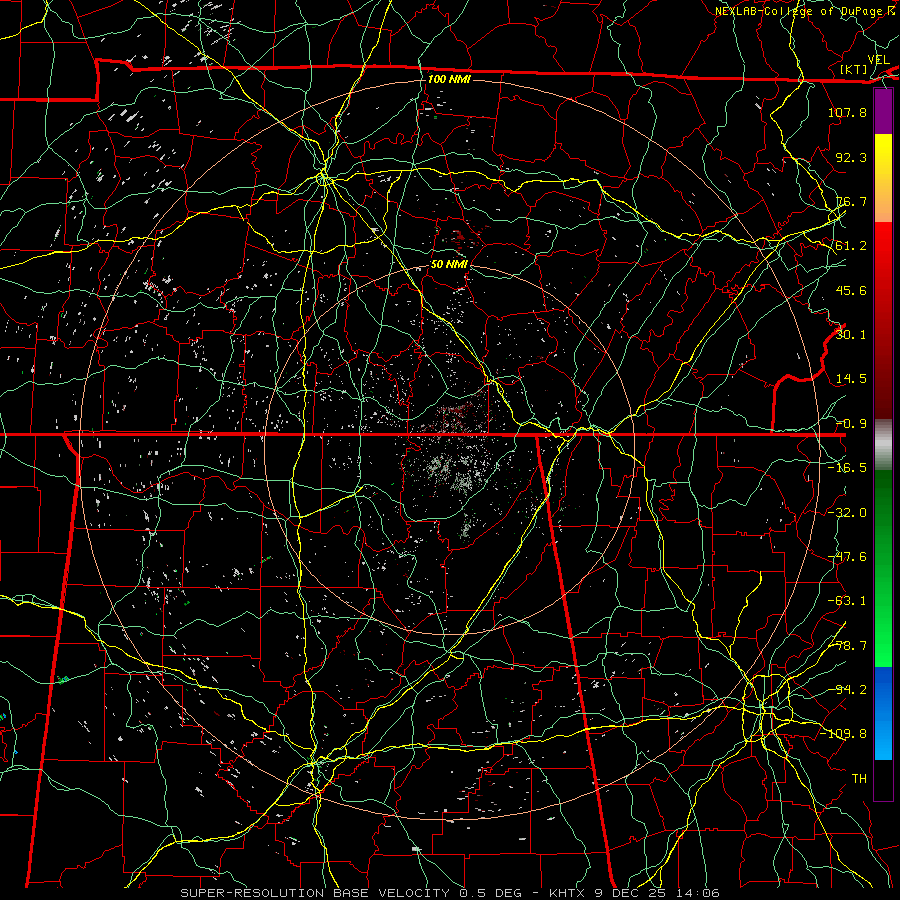Click the Super-Resolution Base Velocity footer caption
The width and height of the screenshot is (900, 900).
tap(449, 893)
